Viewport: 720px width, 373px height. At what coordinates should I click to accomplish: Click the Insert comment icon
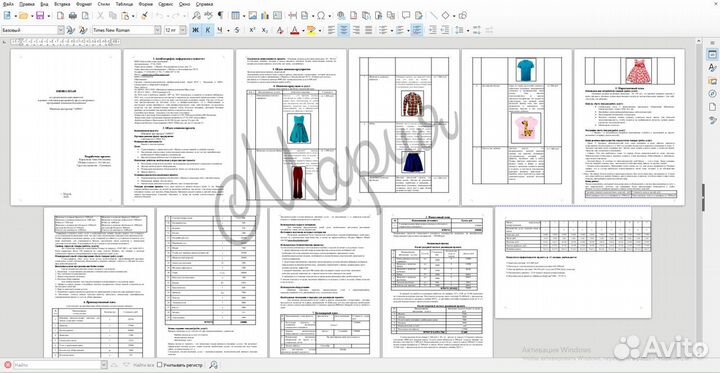coord(406,16)
